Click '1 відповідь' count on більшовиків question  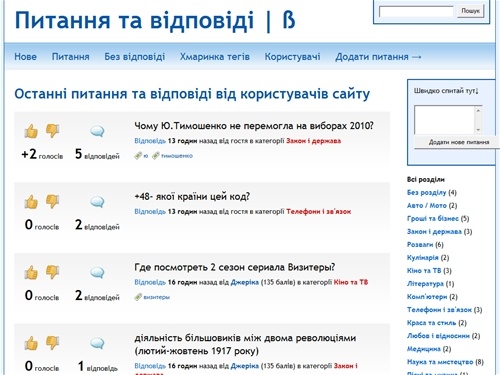97,366
